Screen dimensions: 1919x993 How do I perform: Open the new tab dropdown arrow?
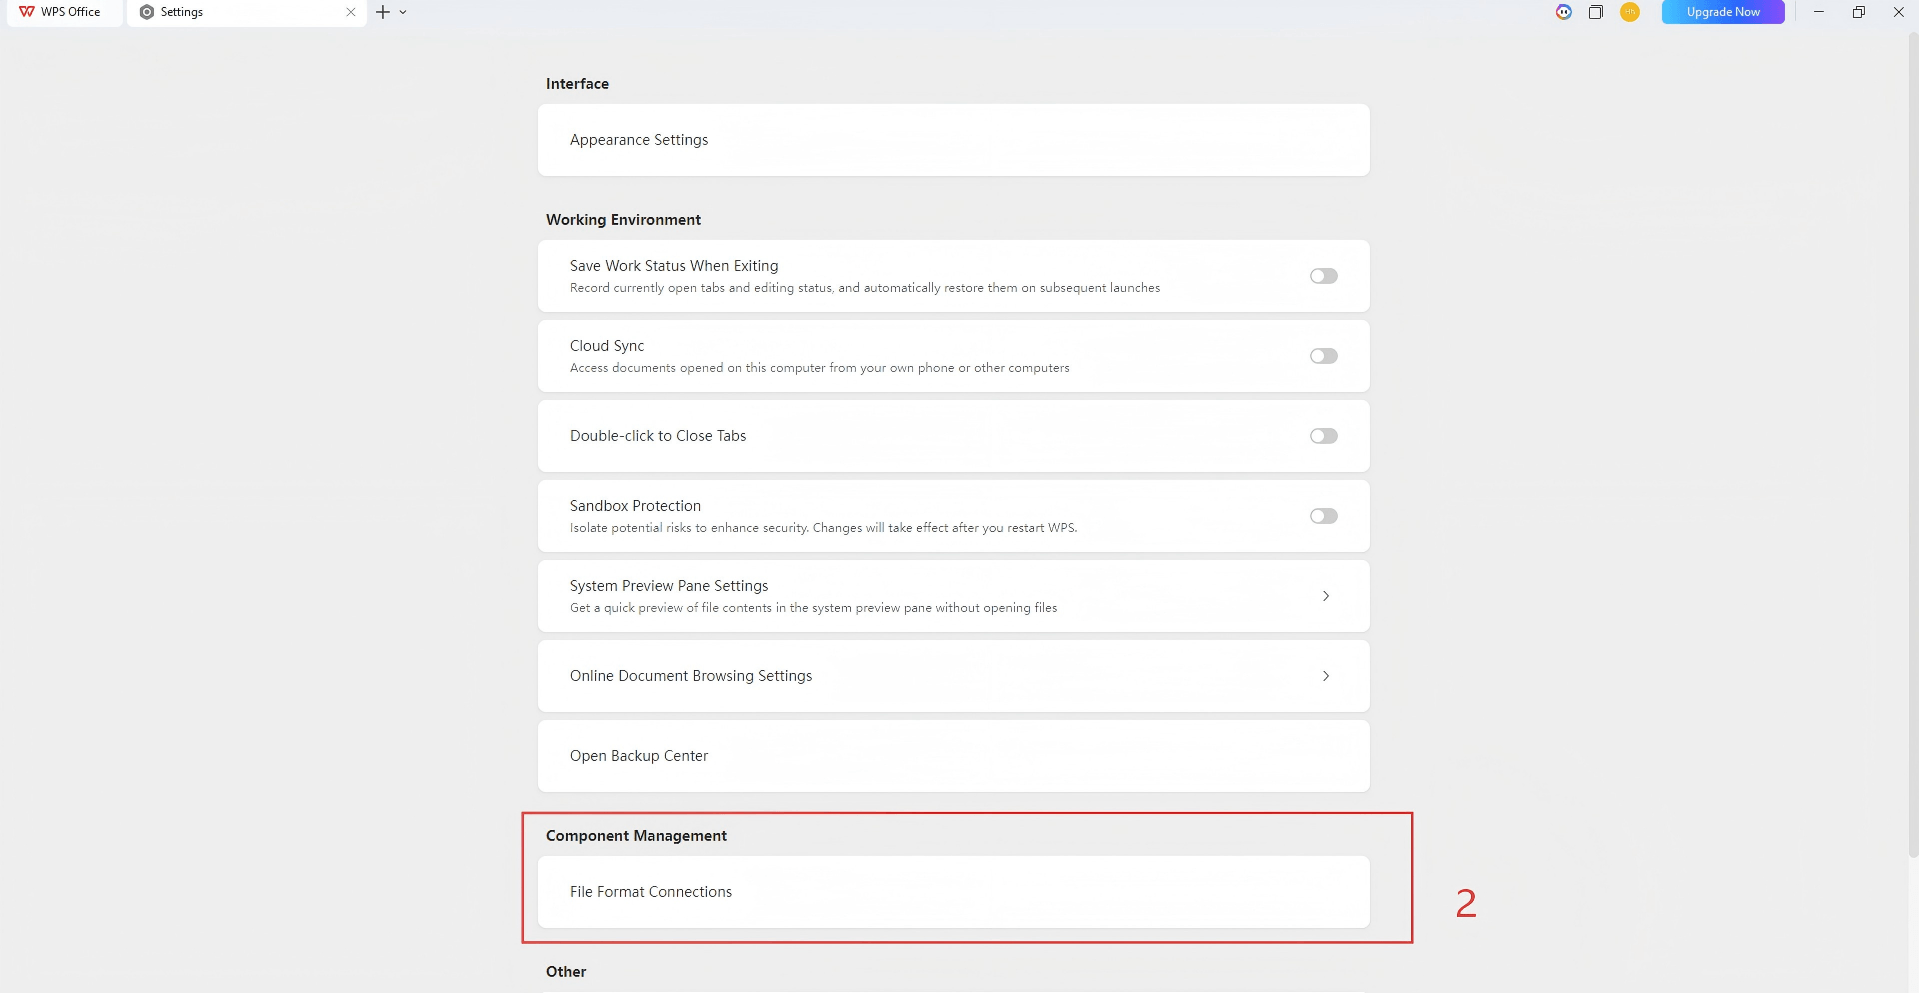pos(403,12)
